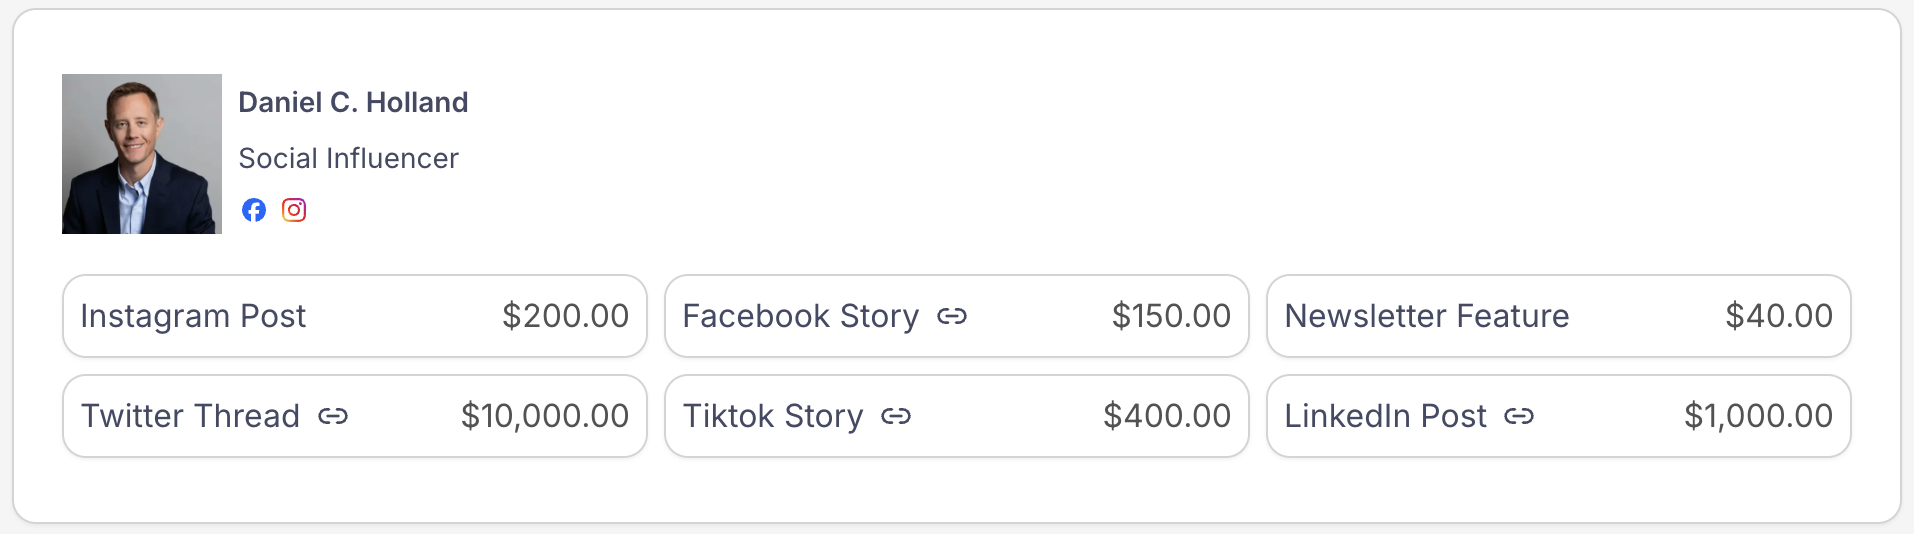Click link icon beside LinkedIn Post
Image resolution: width=1914 pixels, height=534 pixels.
[1519, 416]
